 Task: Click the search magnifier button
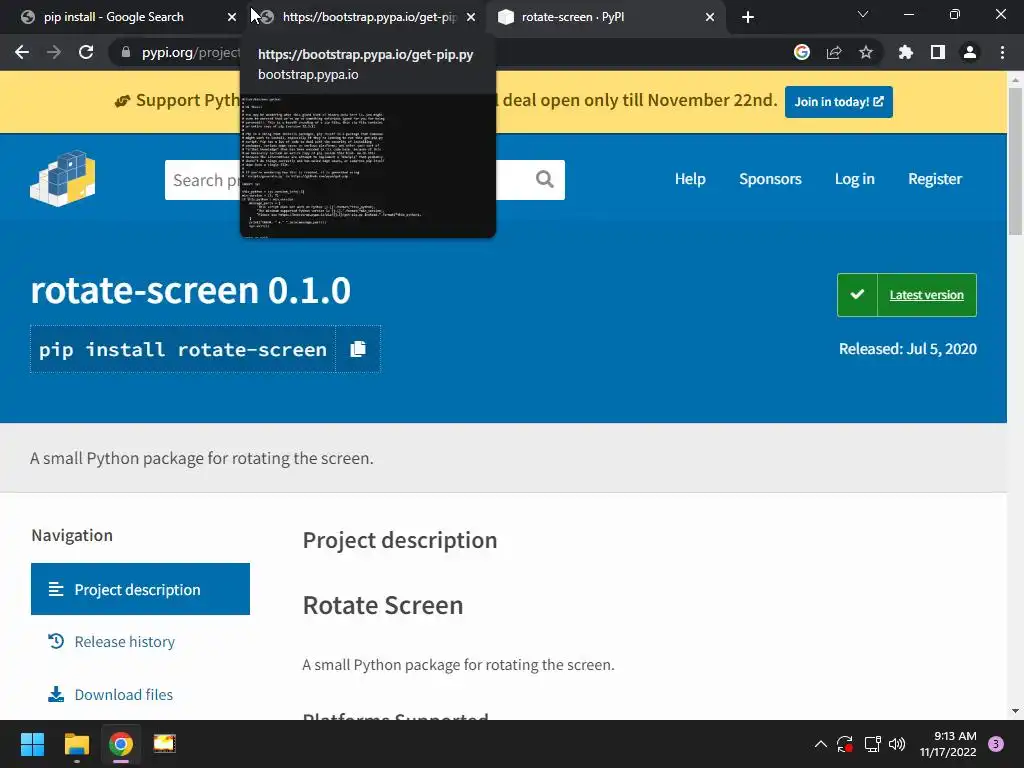(545, 179)
